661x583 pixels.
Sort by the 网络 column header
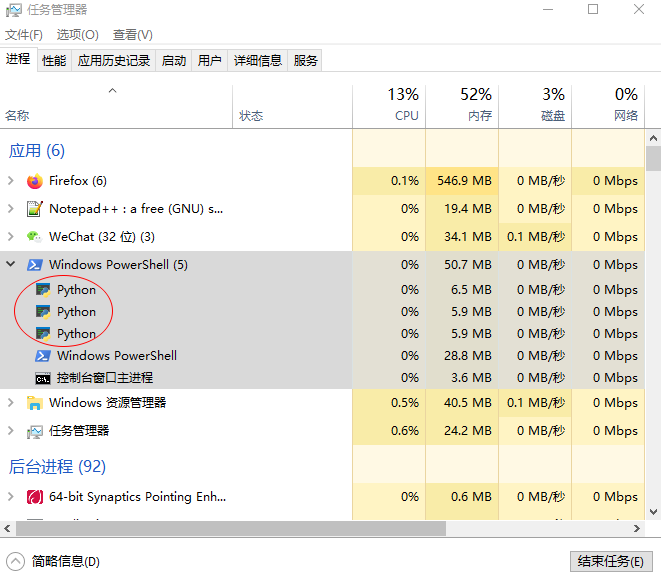click(x=608, y=107)
